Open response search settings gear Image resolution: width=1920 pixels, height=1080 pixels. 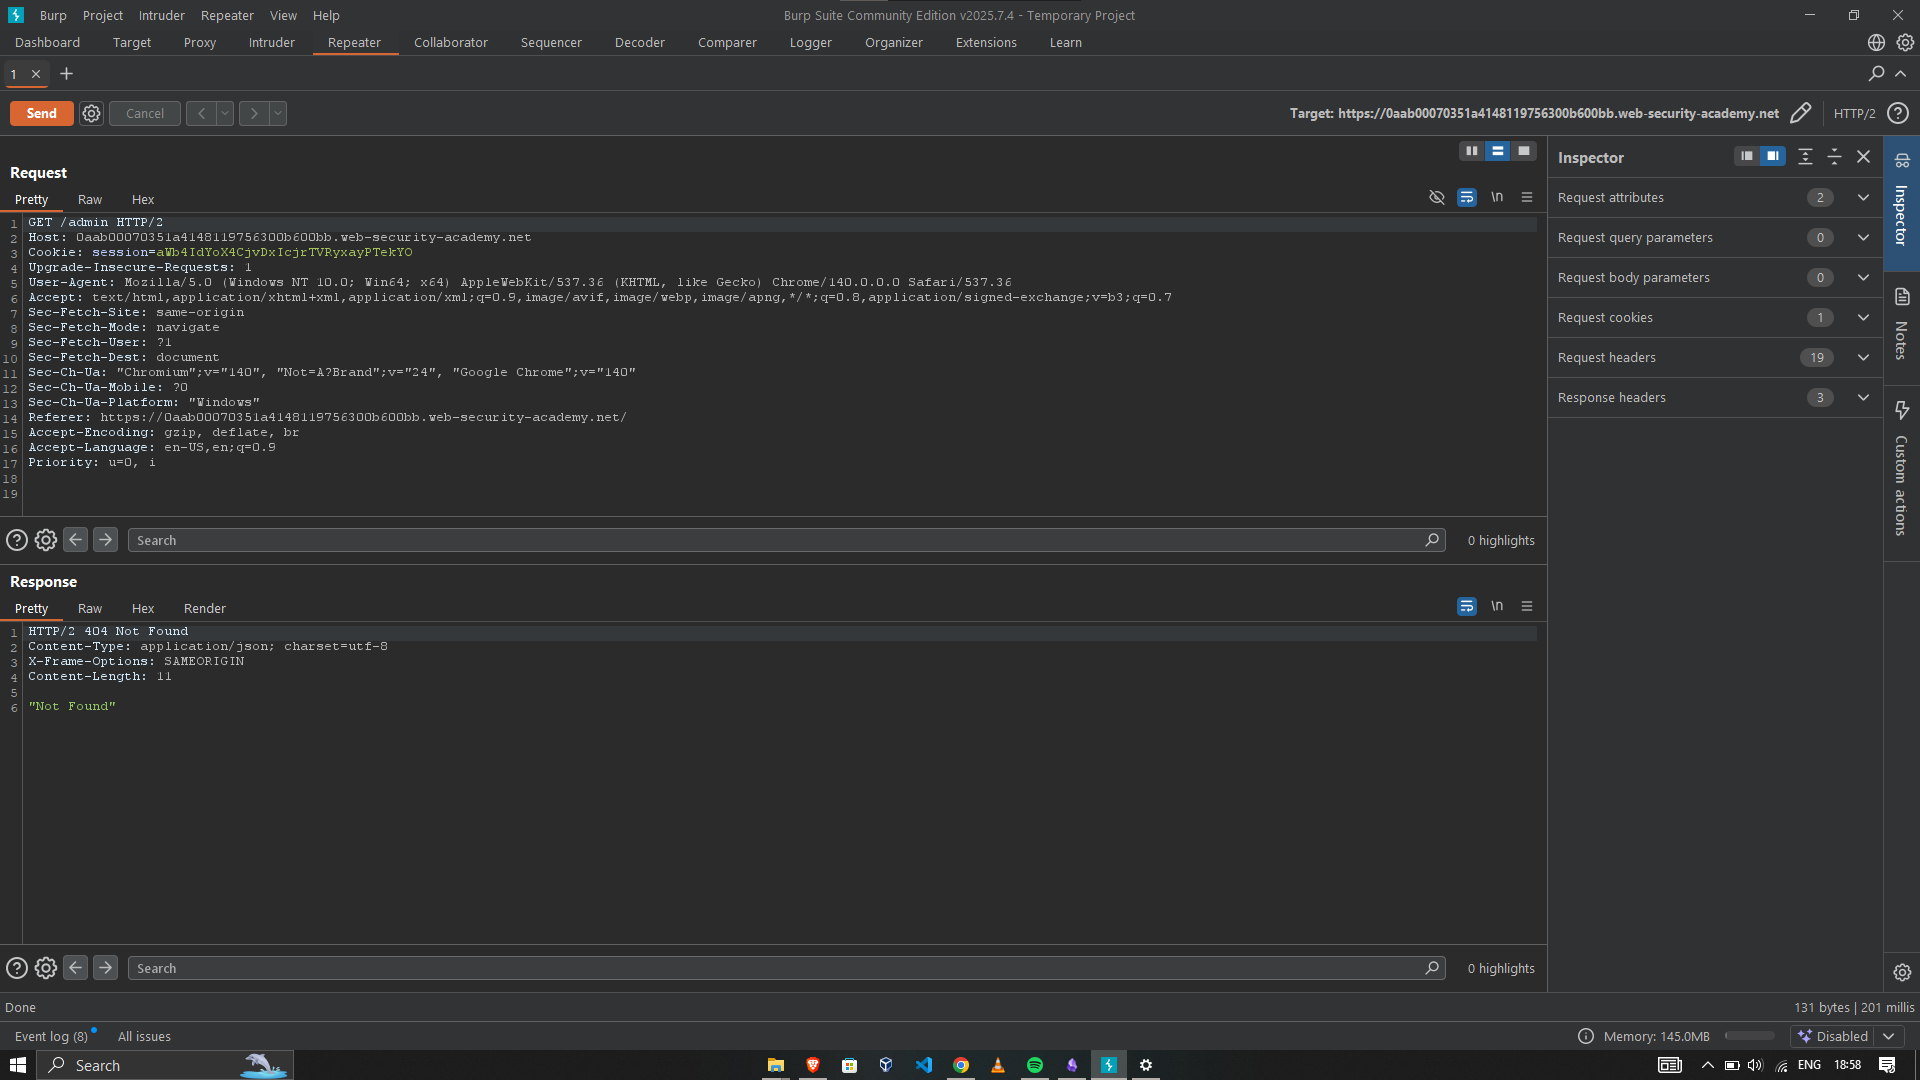pyautogui.click(x=46, y=968)
